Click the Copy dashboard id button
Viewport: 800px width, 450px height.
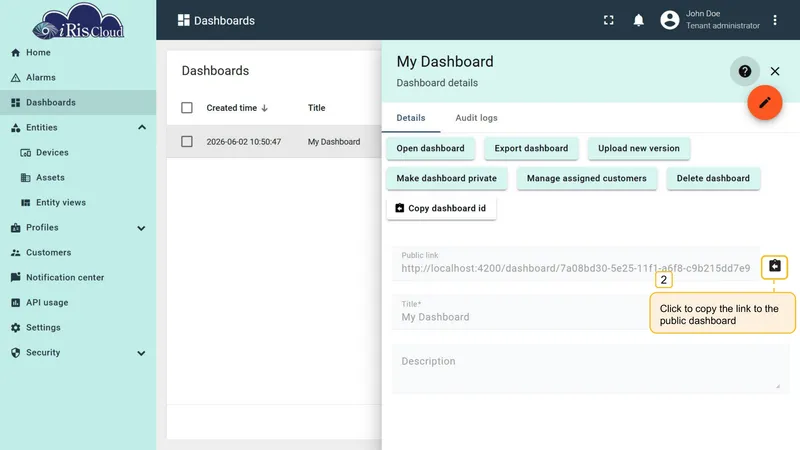441,209
